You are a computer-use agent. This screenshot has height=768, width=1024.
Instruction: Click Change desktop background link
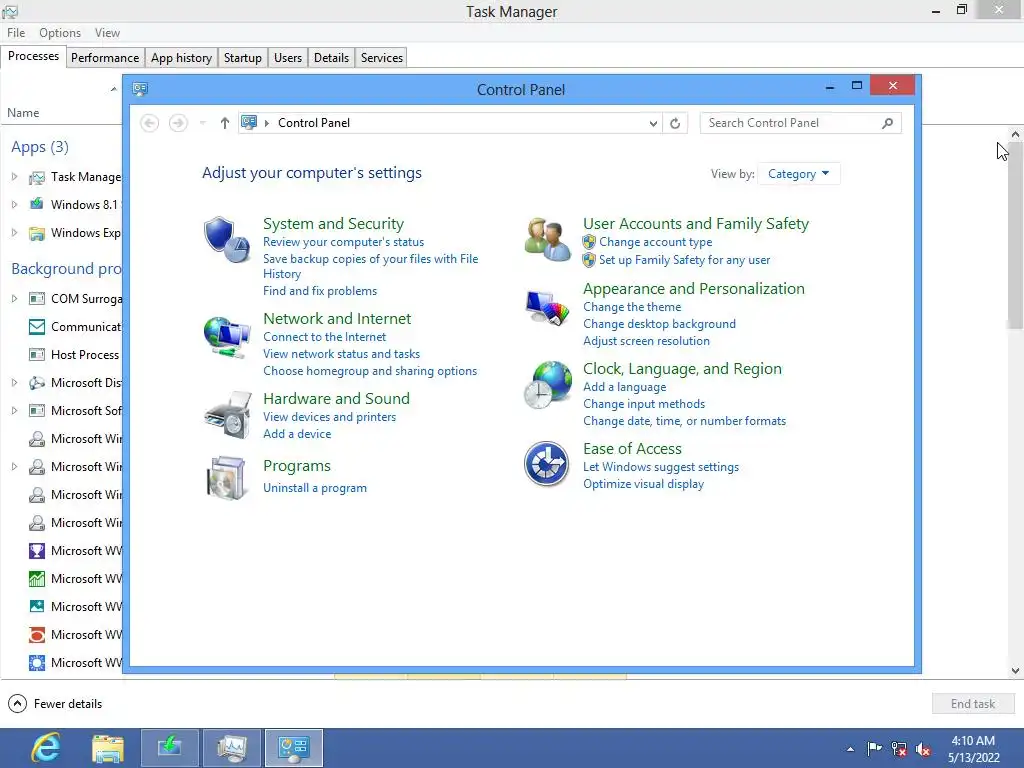coord(659,324)
